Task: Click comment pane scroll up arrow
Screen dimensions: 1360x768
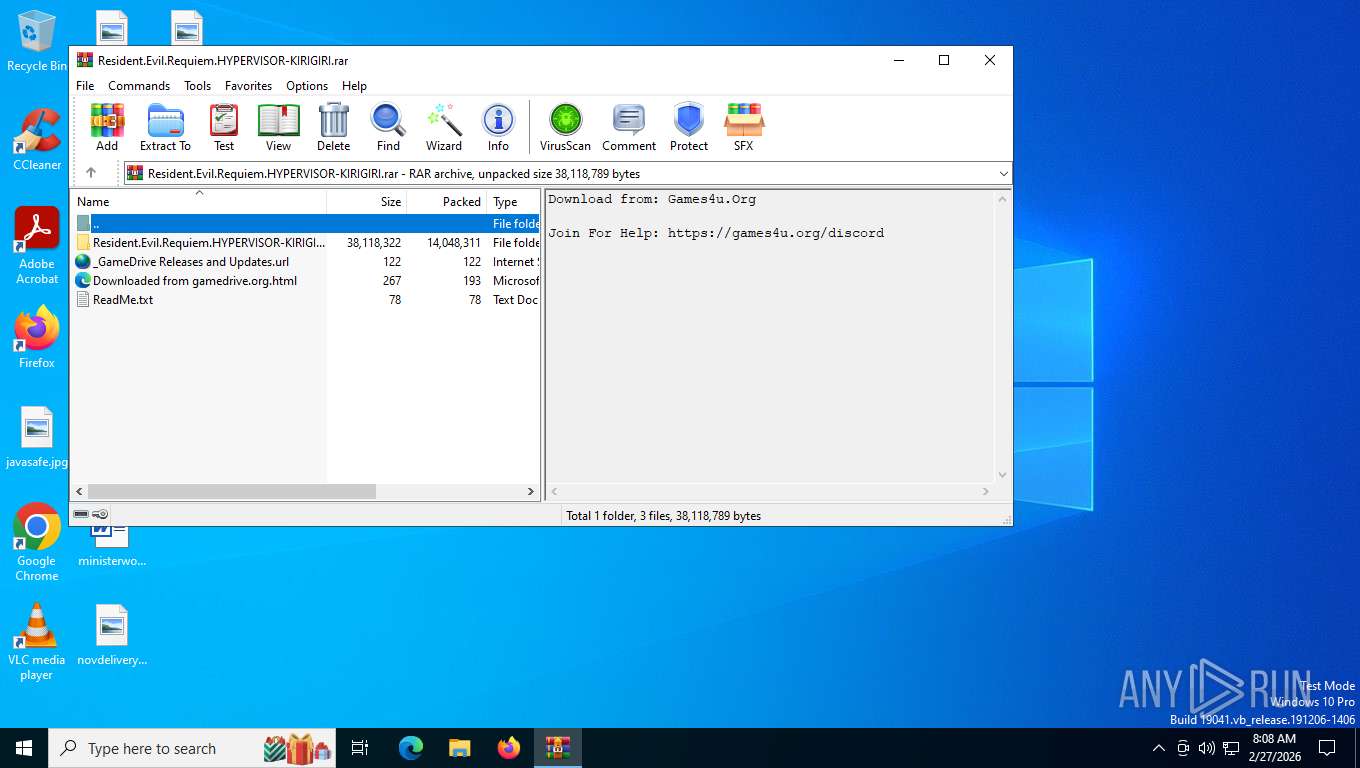Action: click(1002, 199)
